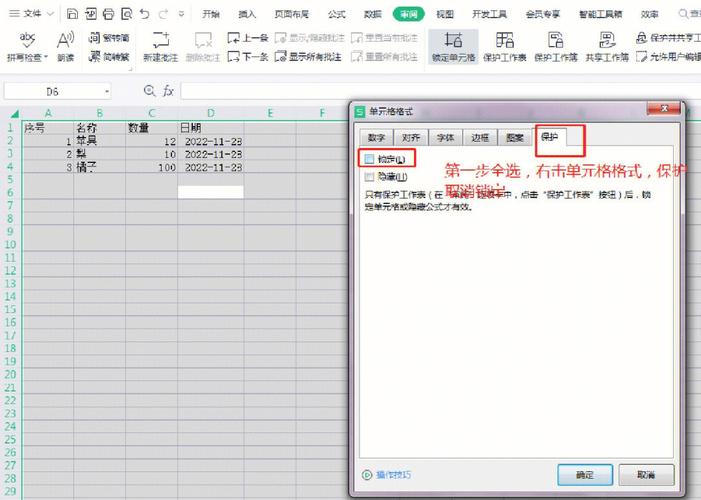701x500 pixels.
Task: Expand the quick access toolbar customize arrow
Action: 181,14
